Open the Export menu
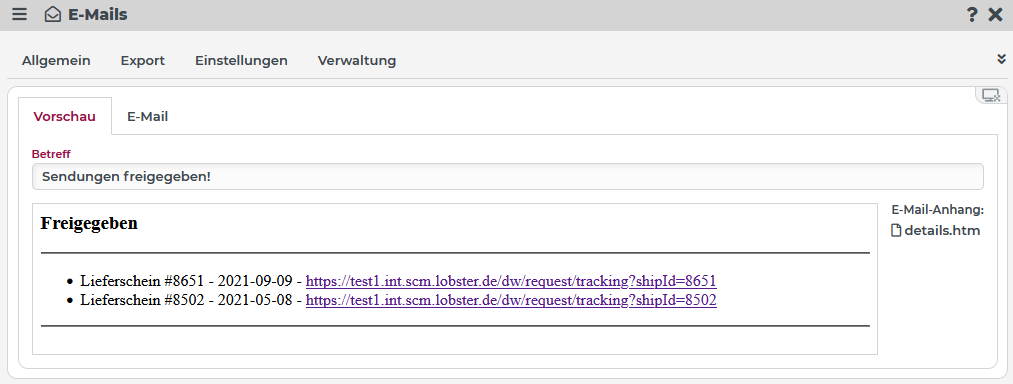1013x384 pixels. (143, 61)
